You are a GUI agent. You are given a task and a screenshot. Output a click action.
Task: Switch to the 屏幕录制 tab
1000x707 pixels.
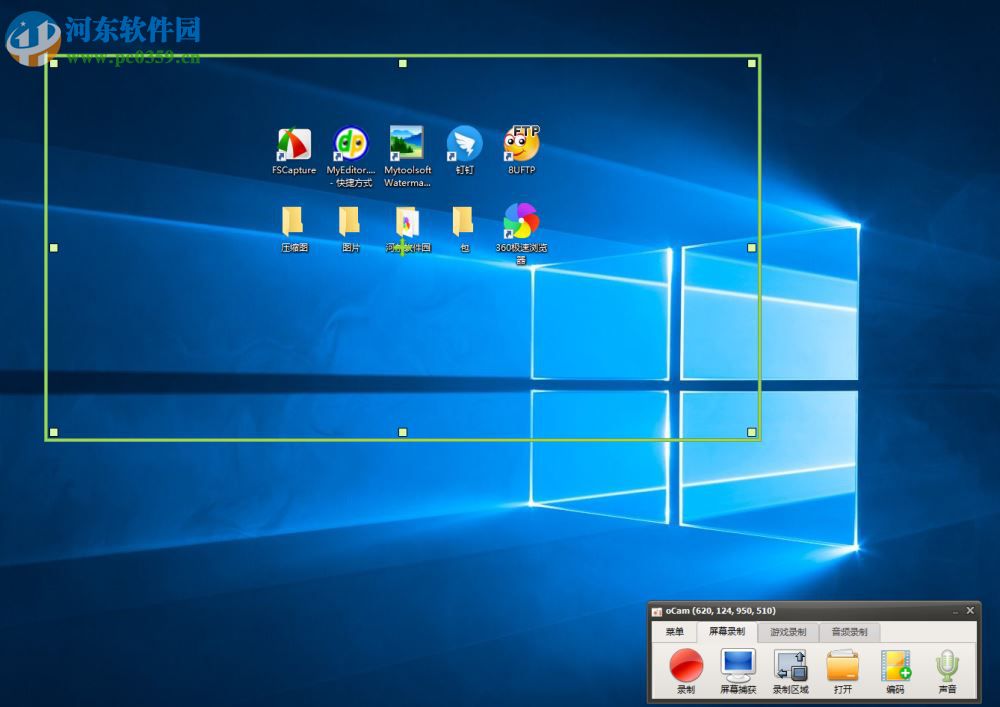tap(727, 631)
